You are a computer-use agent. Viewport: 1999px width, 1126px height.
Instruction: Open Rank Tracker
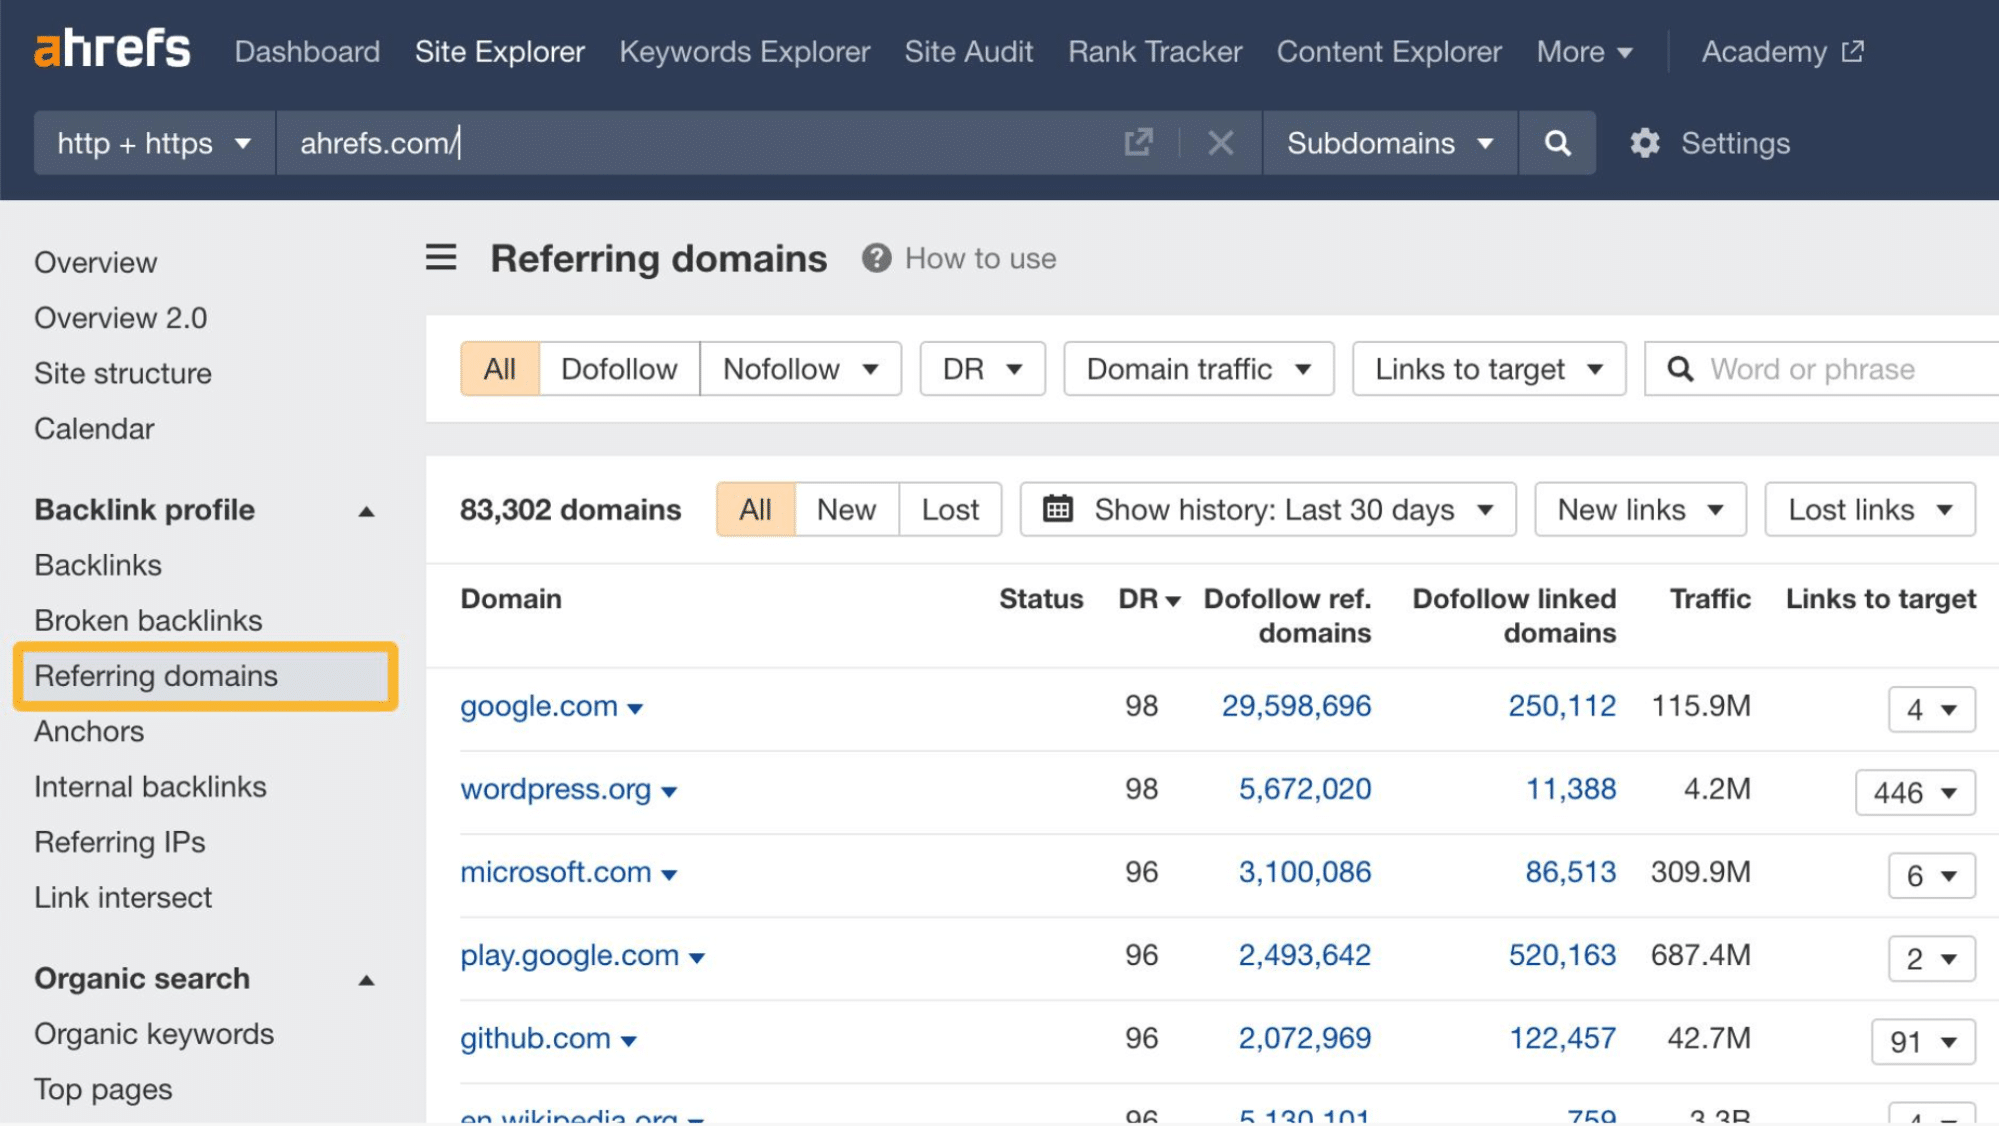1155,51
